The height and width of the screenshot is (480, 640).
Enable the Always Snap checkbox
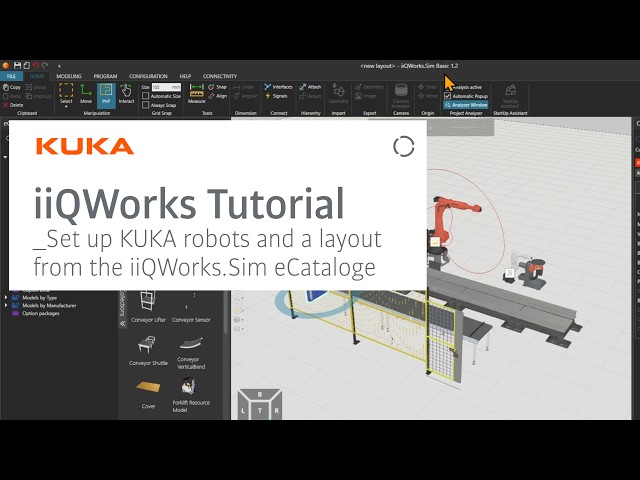click(145, 105)
